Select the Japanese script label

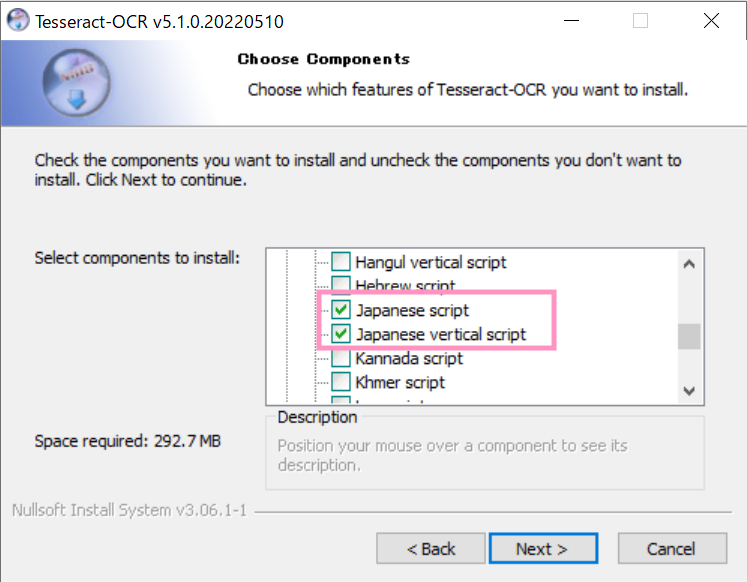(413, 311)
